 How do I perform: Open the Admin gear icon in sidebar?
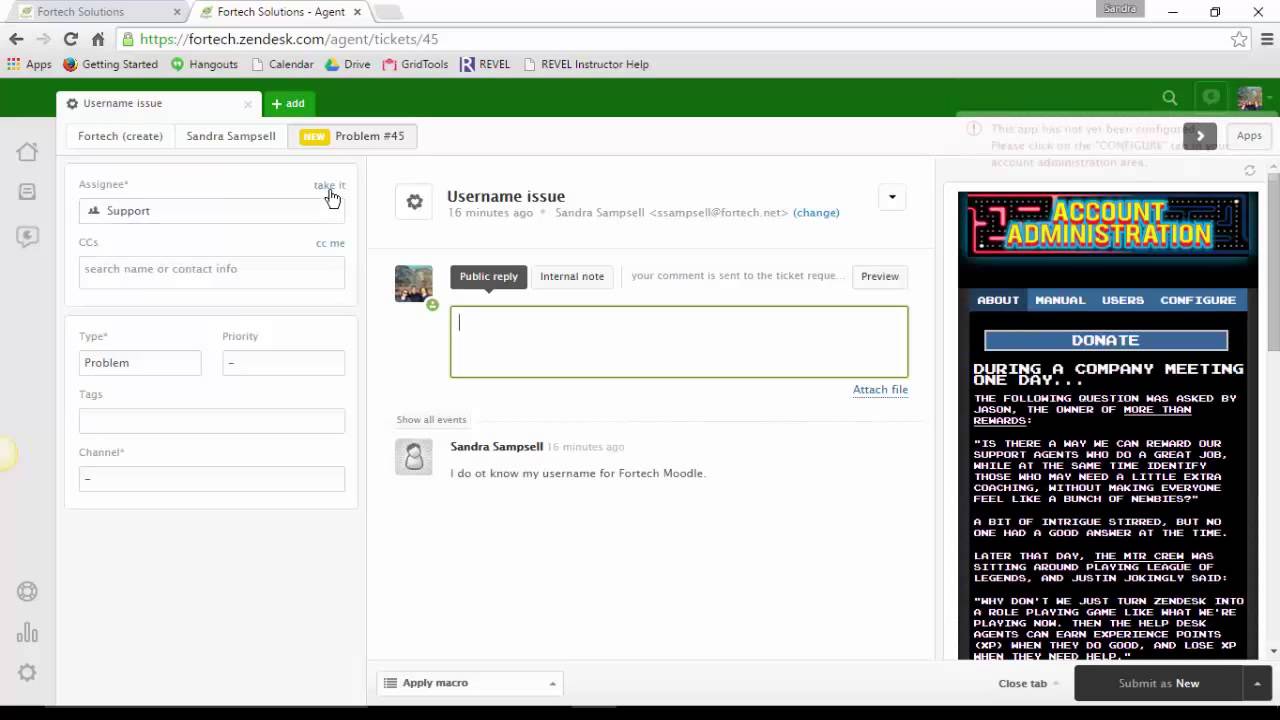tap(27, 673)
